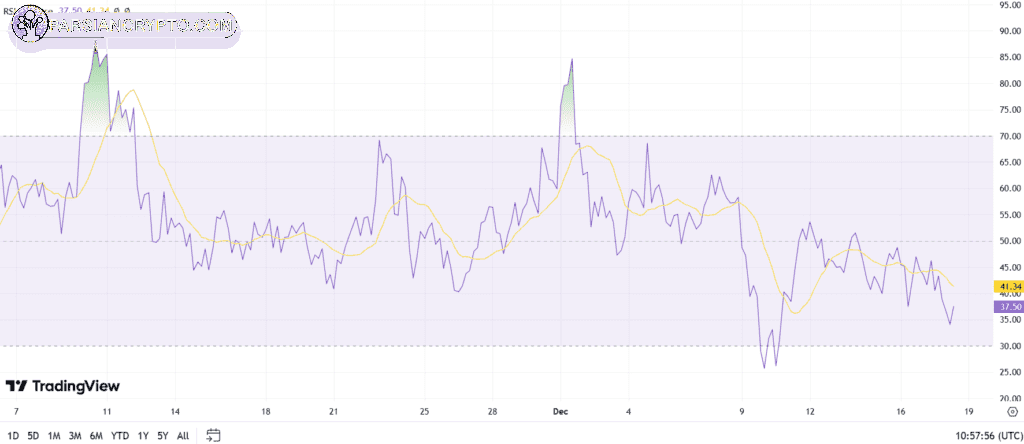Click the date label 16 on time axis
Viewport: 1024px width, 444px height.
click(901, 412)
